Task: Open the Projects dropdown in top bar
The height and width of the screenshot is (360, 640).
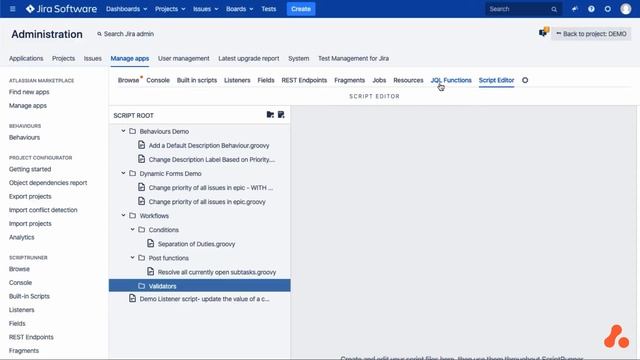Action: pos(170,9)
